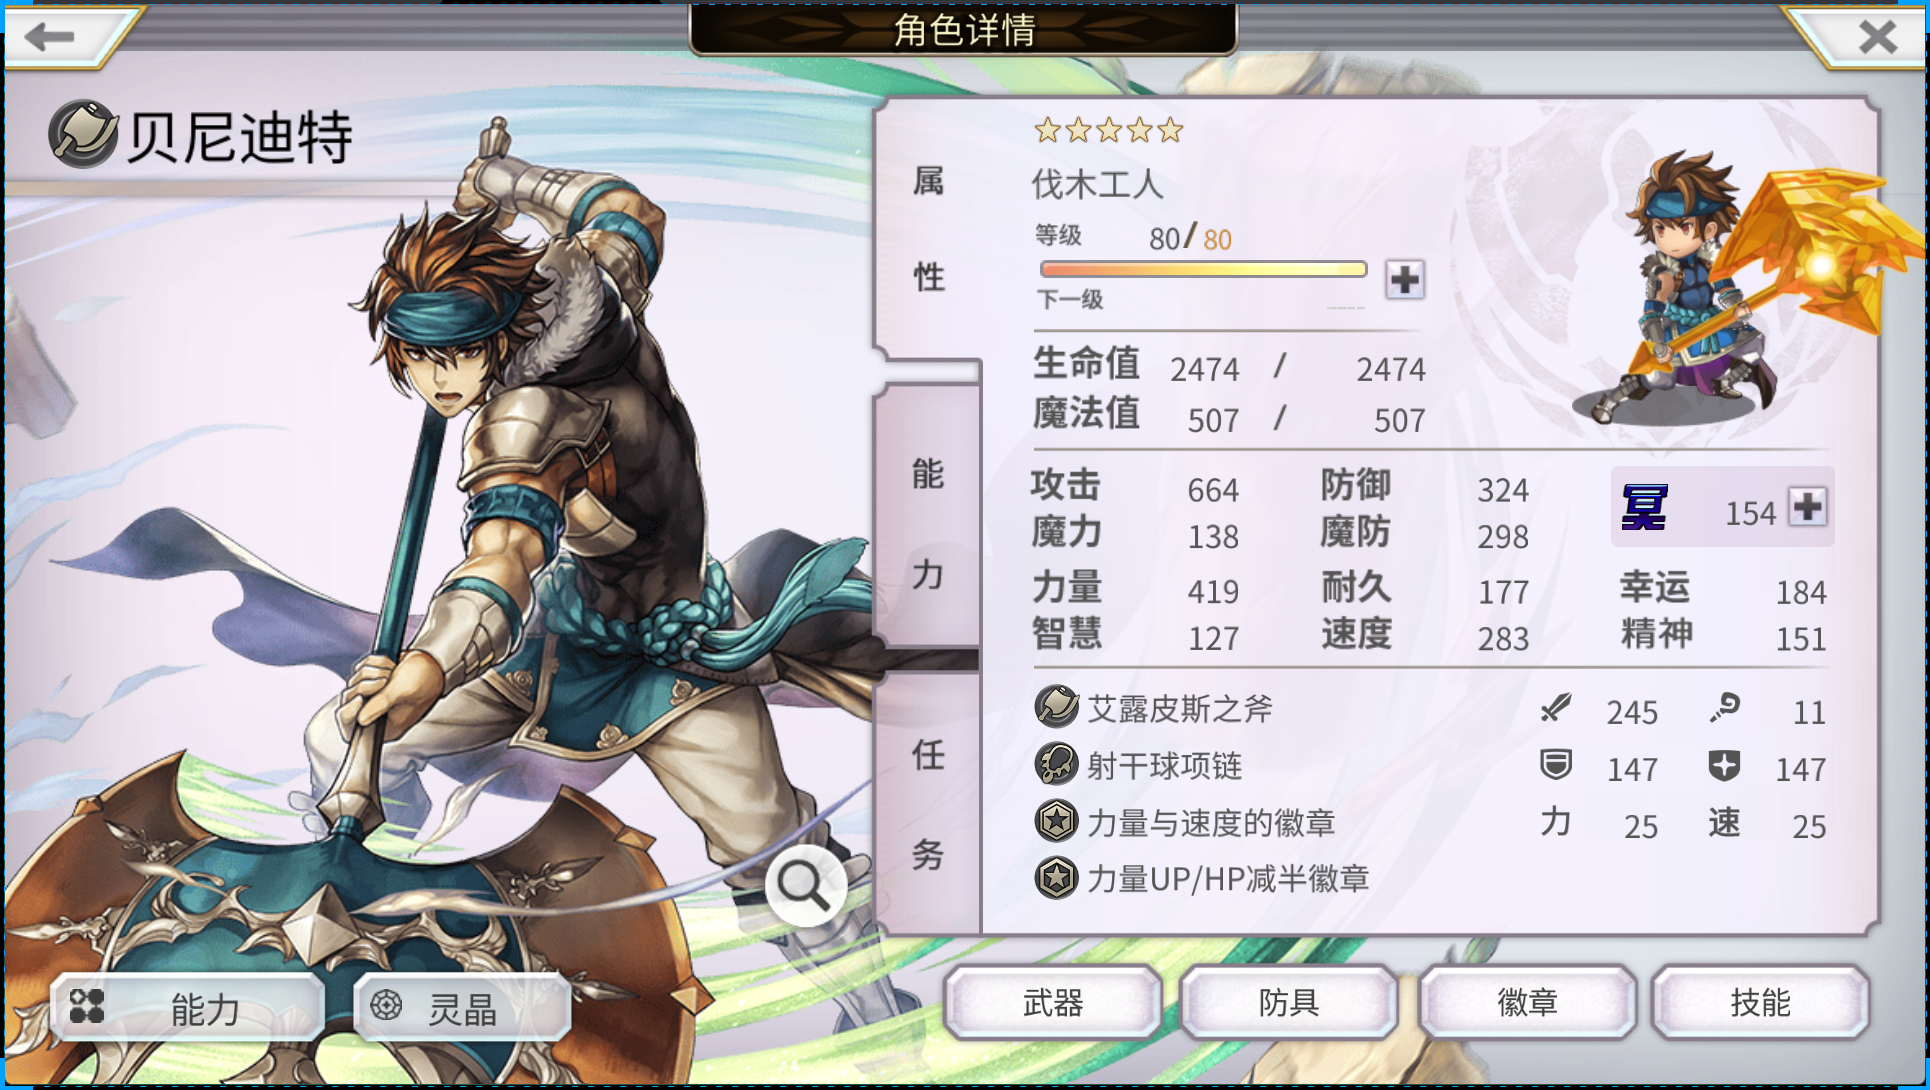
Task: Click the back arrow icon
Action: pyautogui.click(x=50, y=37)
